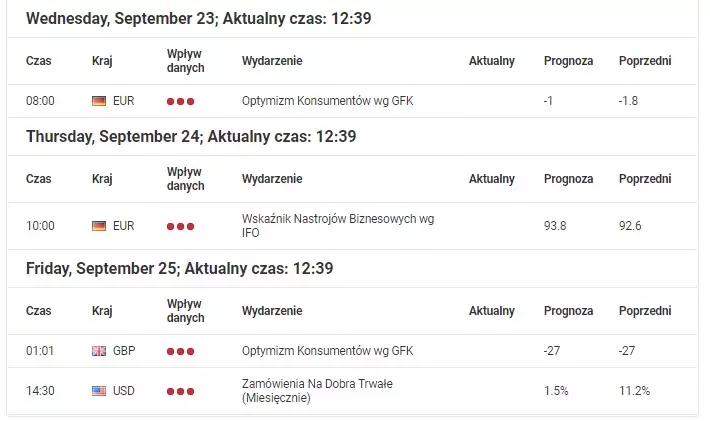
Task: Open Friday's GBP Optymizm Konsumentów wg GFK event
Action: 327,351
